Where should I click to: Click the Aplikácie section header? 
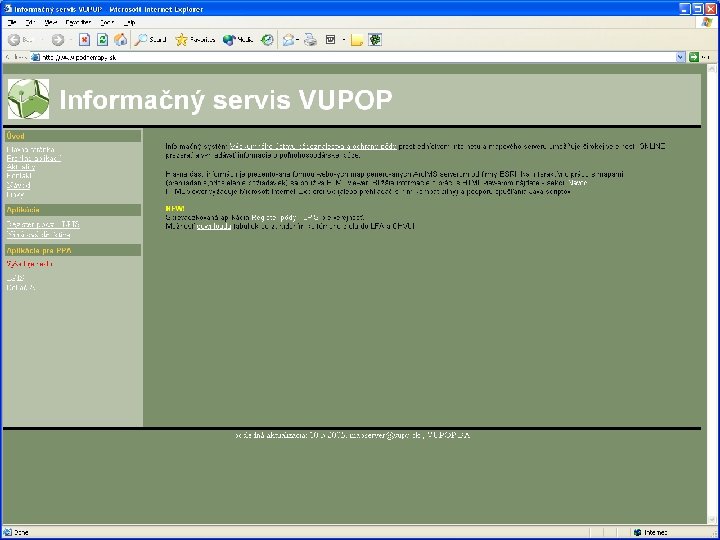coord(73,210)
